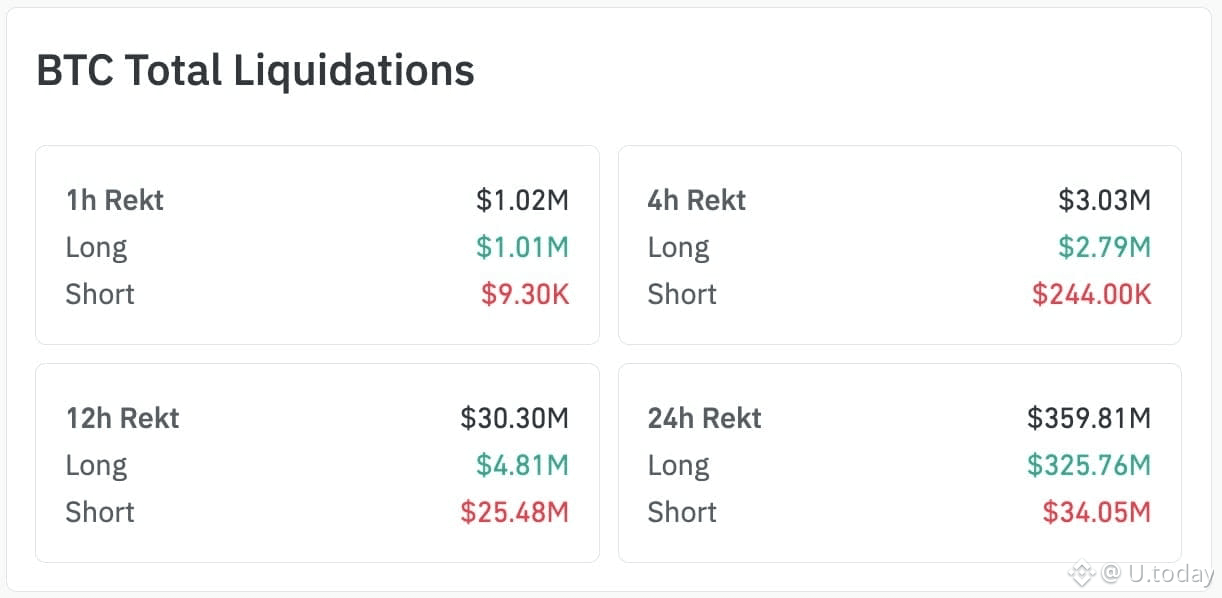Click the $2.79M long liquidation value
Screen dimensions: 1222x598
point(1104,247)
